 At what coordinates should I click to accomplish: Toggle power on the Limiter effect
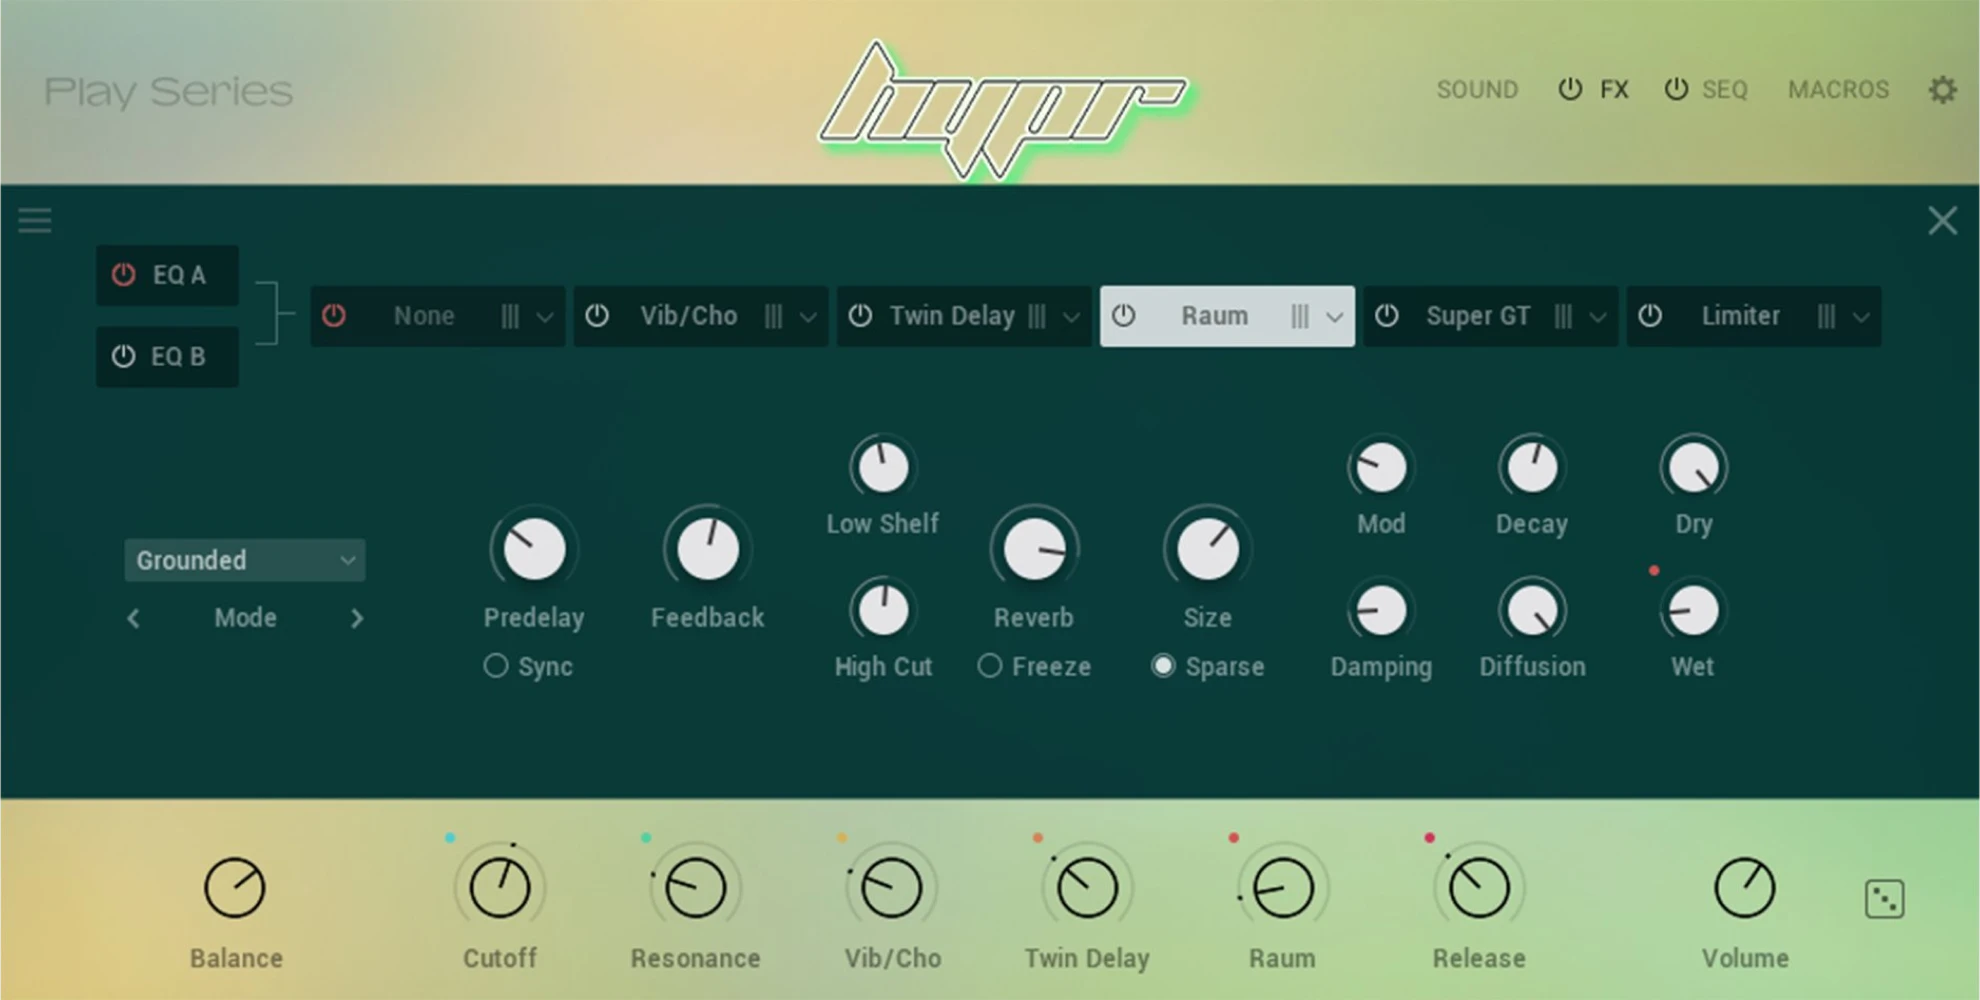(x=1649, y=316)
